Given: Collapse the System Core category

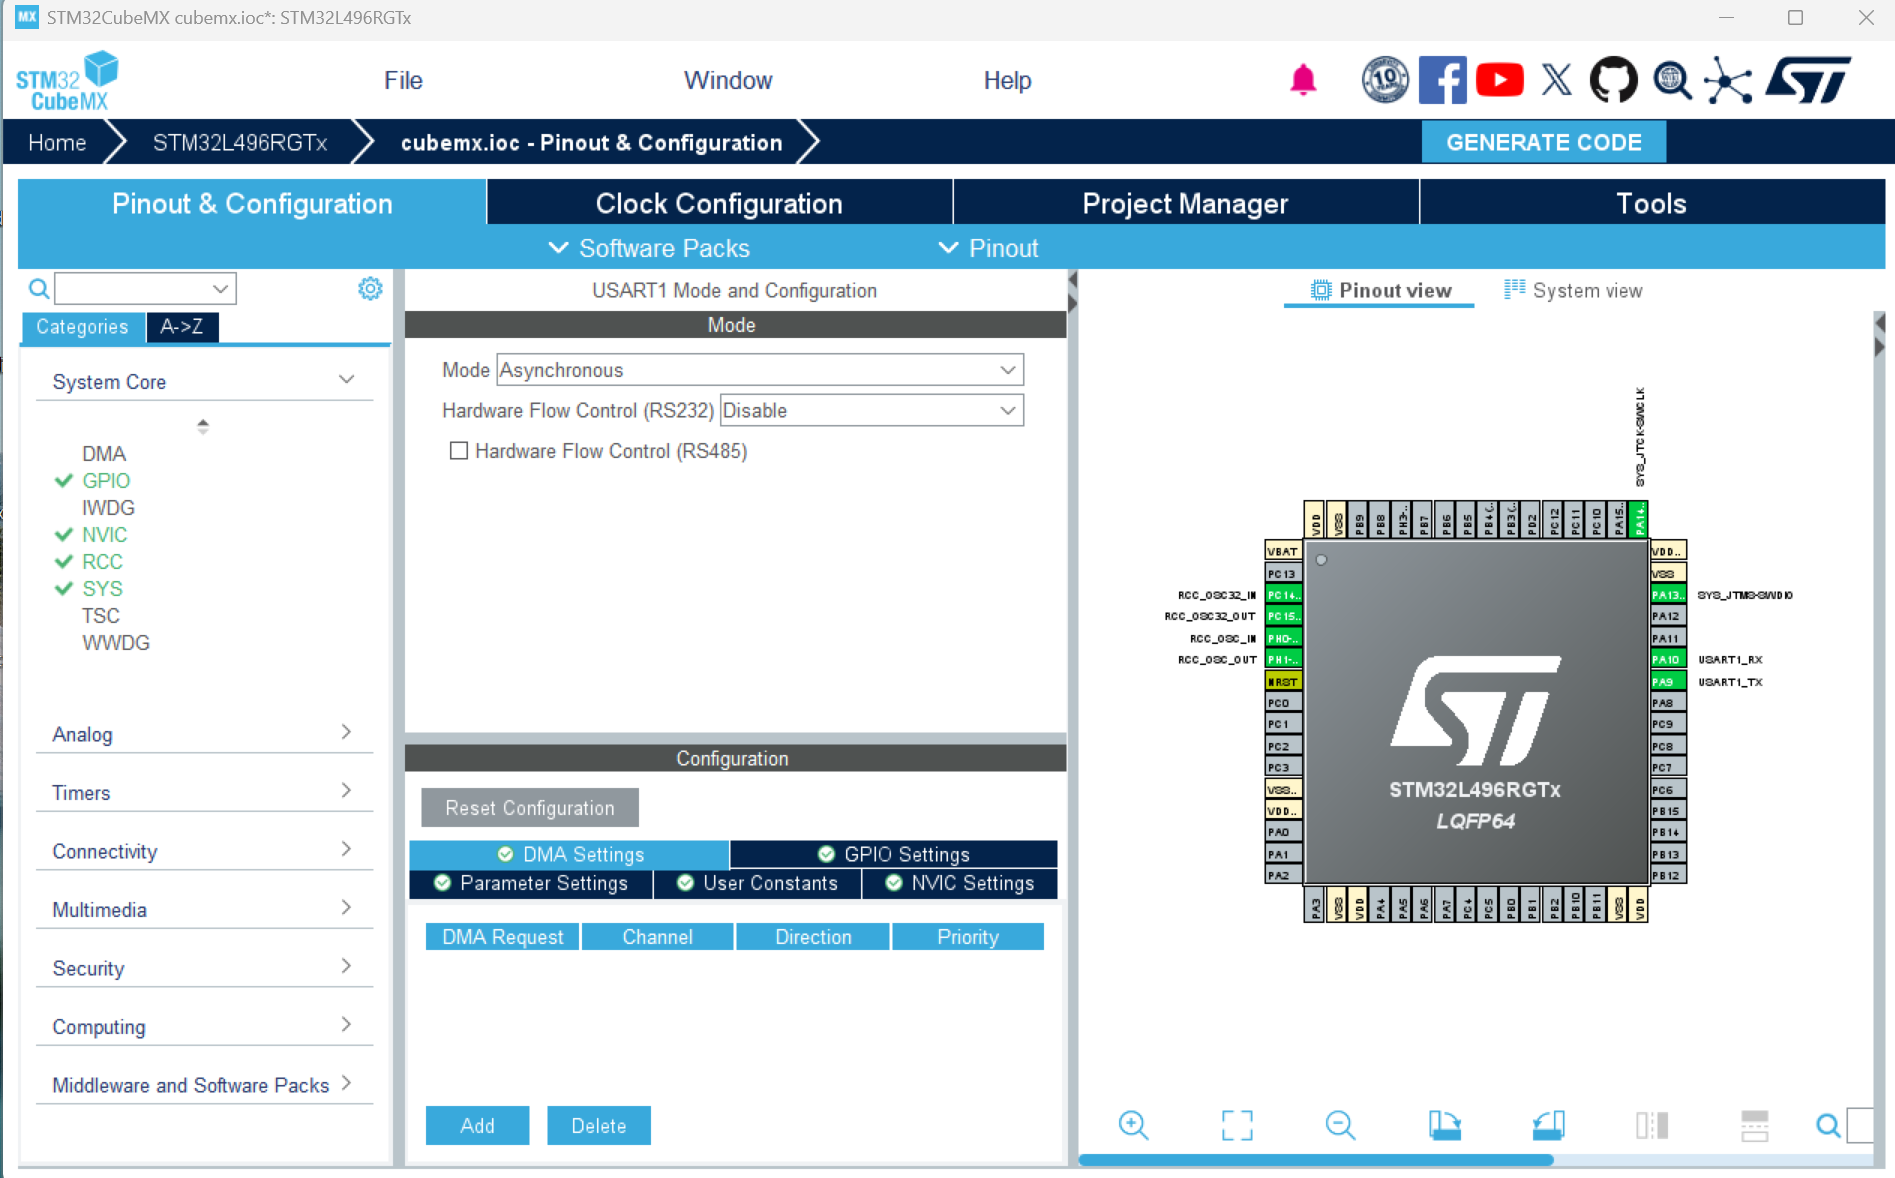Looking at the screenshot, I should coord(347,379).
